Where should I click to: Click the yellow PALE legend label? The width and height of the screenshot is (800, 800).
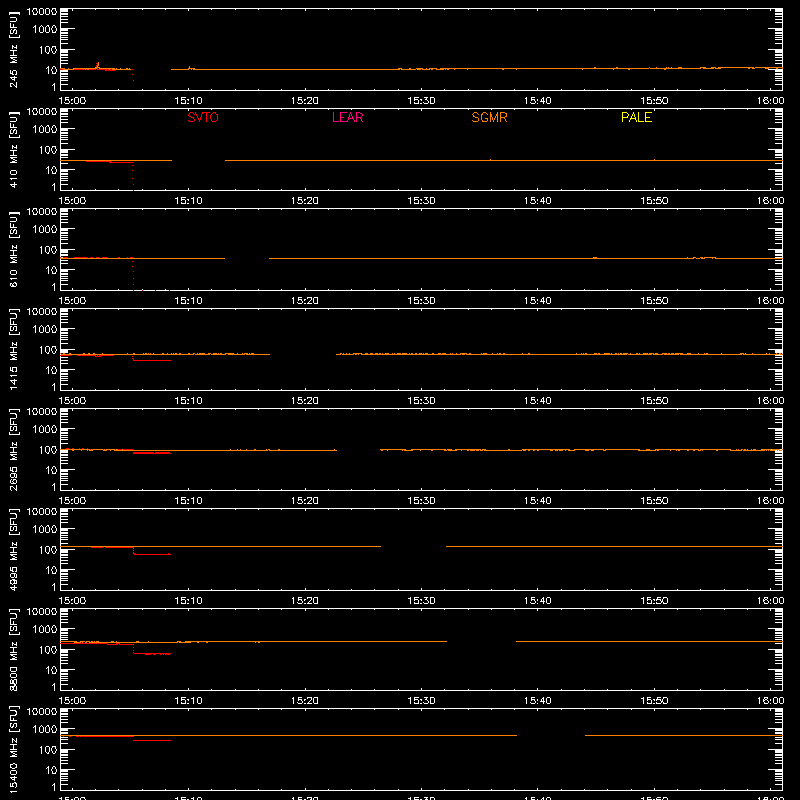(x=636, y=117)
